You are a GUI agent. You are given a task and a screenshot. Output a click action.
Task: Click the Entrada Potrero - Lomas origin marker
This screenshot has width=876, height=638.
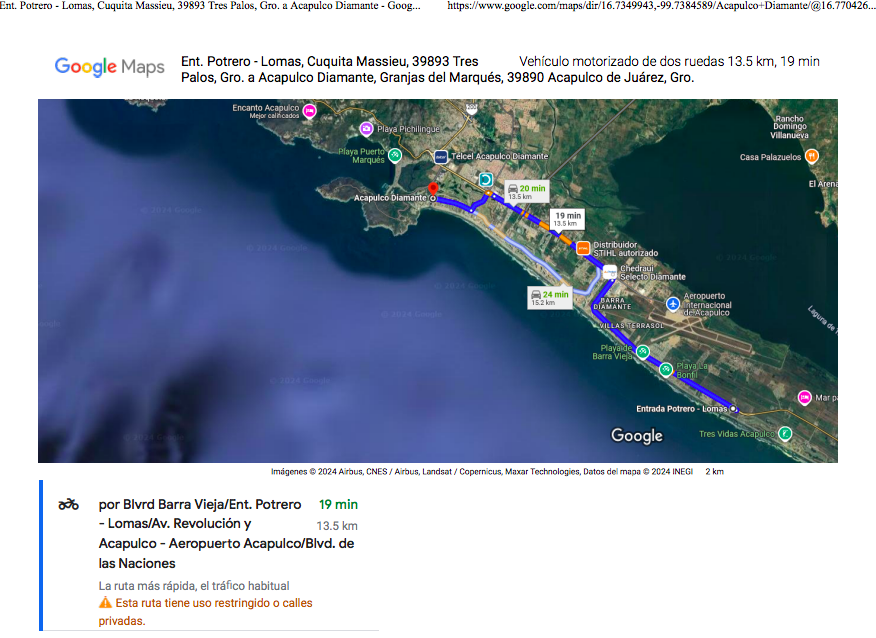[x=734, y=409]
